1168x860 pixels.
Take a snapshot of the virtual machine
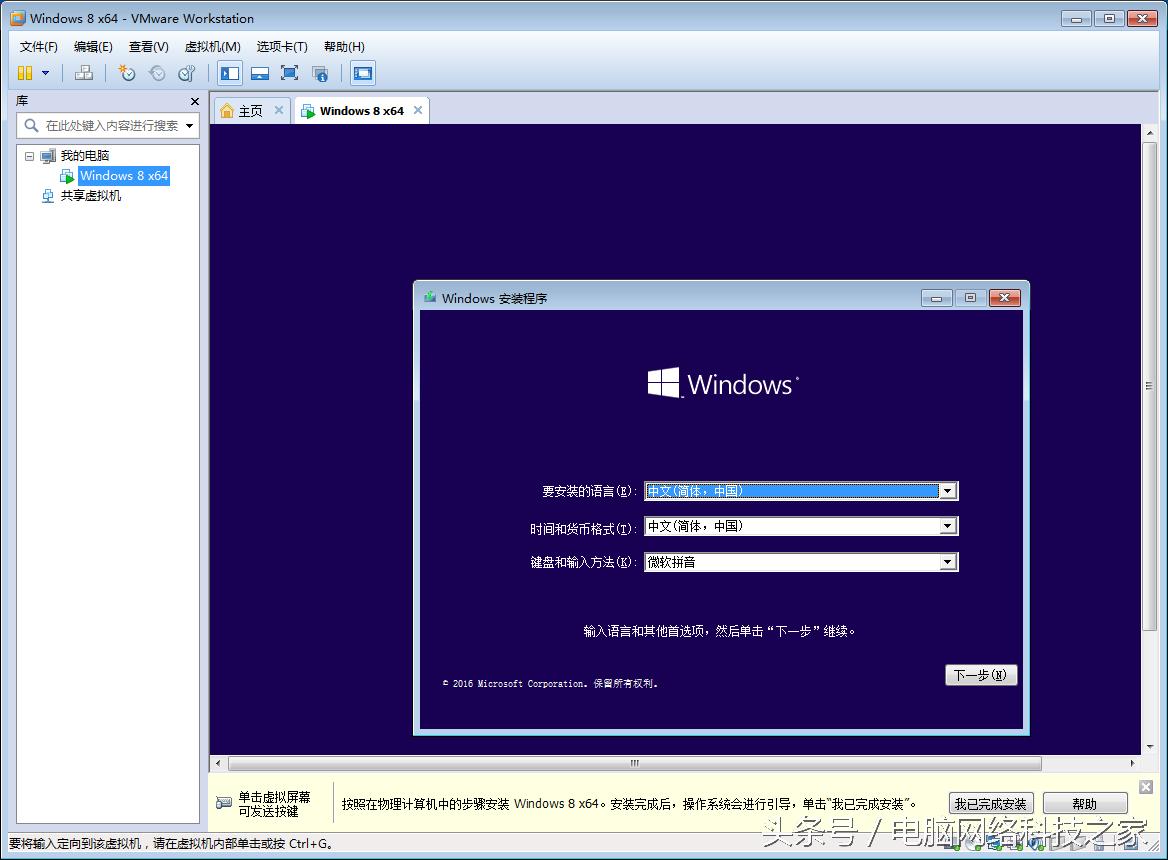(x=127, y=73)
